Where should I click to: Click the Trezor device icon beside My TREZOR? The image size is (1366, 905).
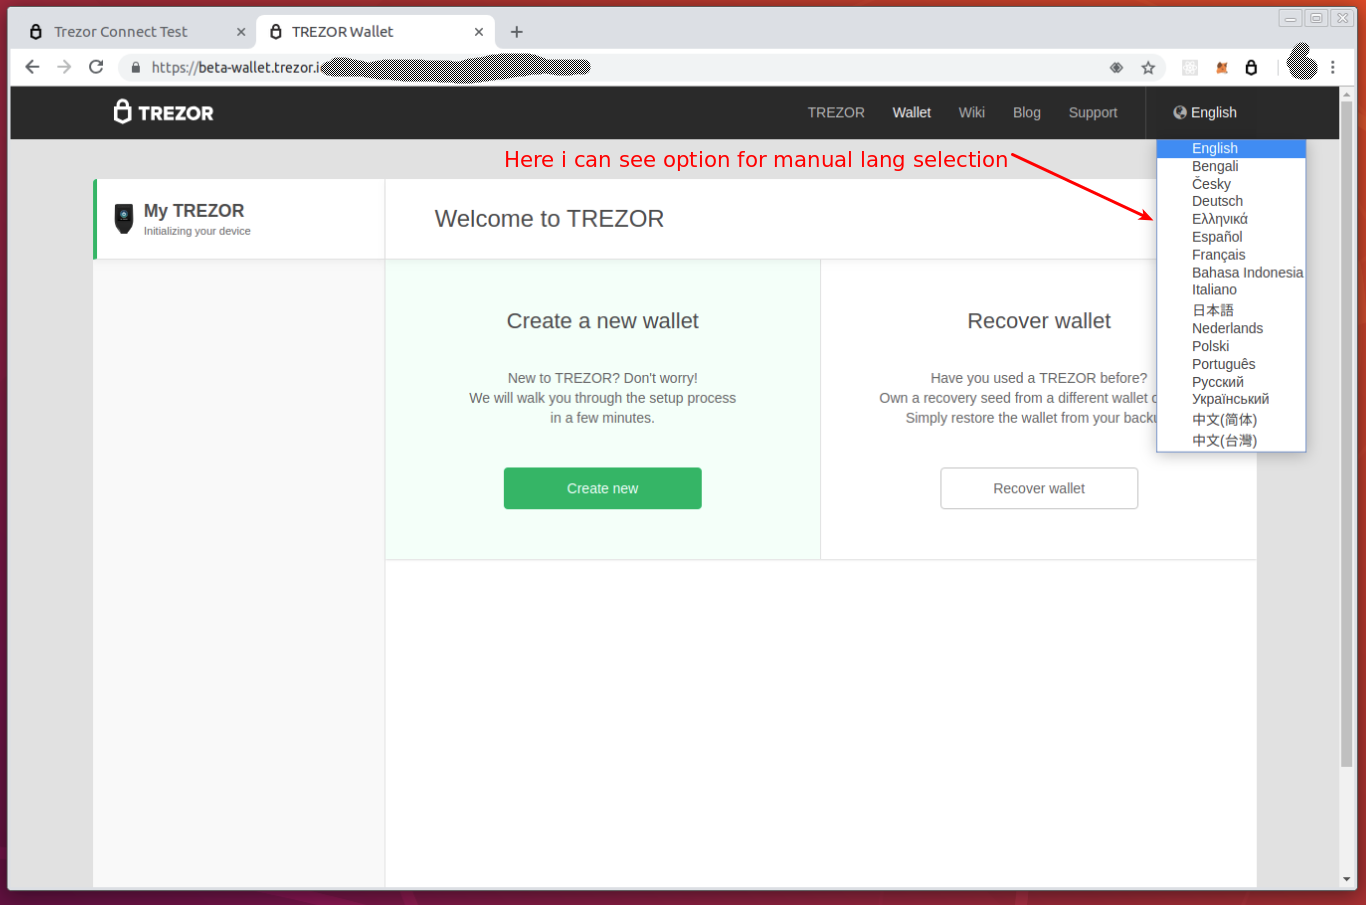[123, 218]
